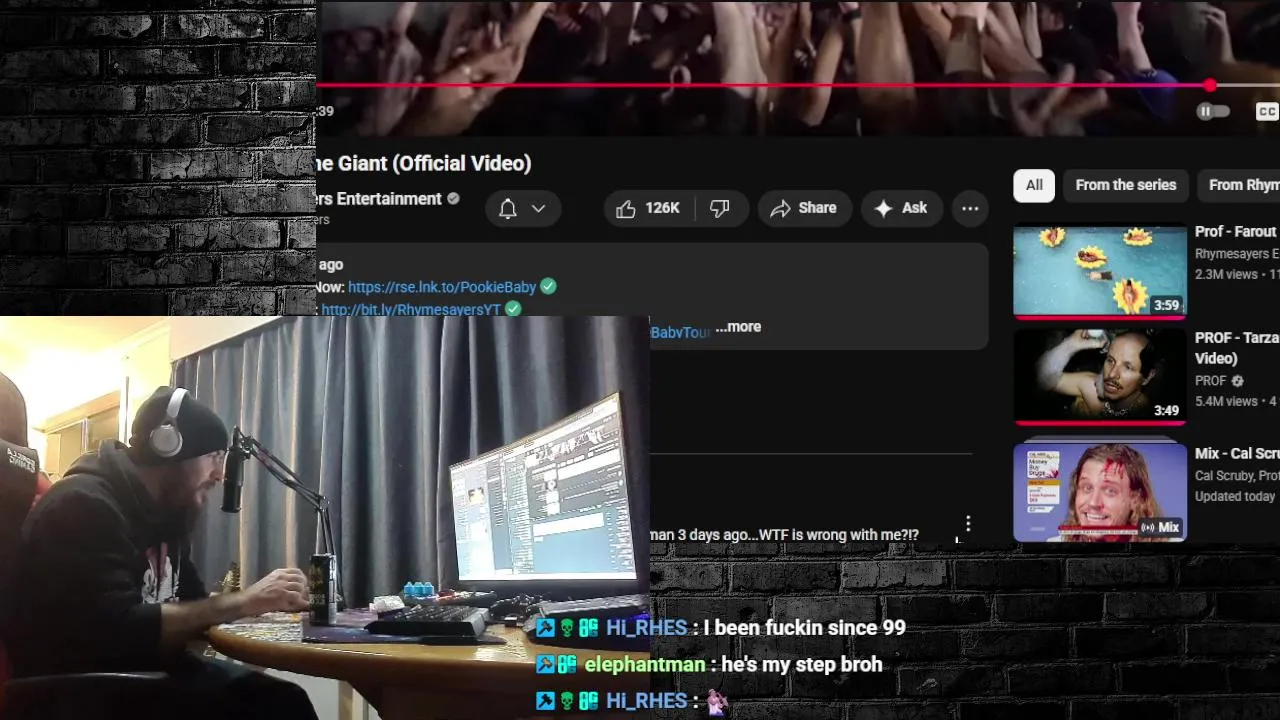The image size is (1280, 720).
Task: Toggle the autoplay switch in the player
Action: [x=1213, y=111]
